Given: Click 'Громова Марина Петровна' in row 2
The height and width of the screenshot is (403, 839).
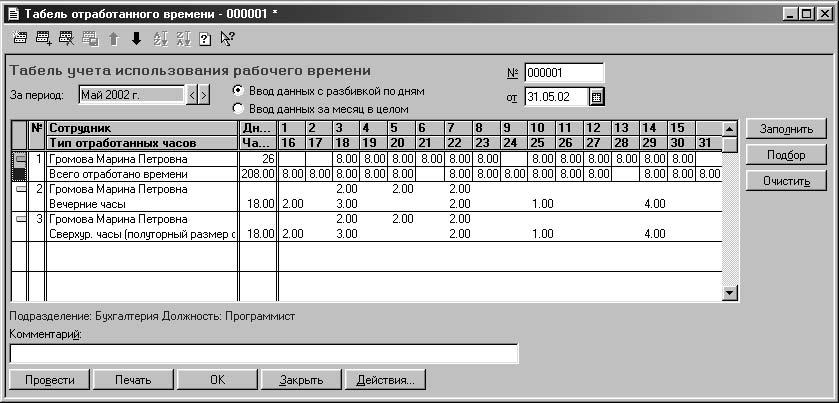Looking at the screenshot, I should point(142,189).
